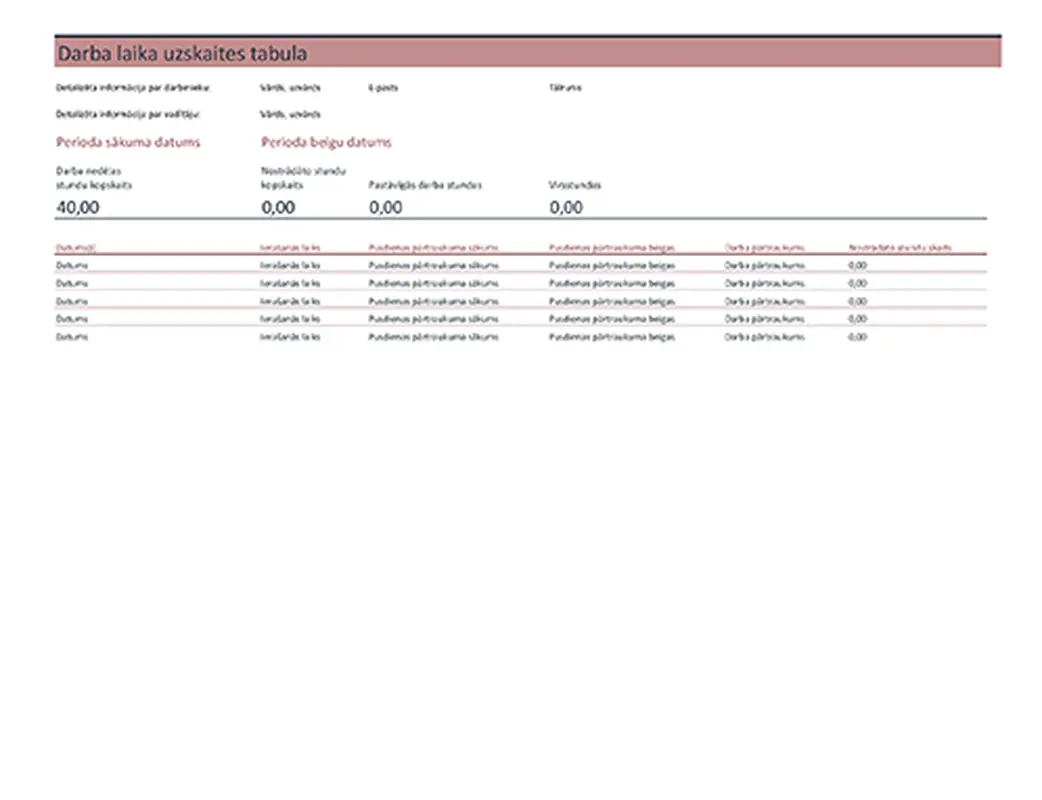Select the last row 'Ierašanās laiks' cell
The image size is (1042, 800).
(x=290, y=338)
